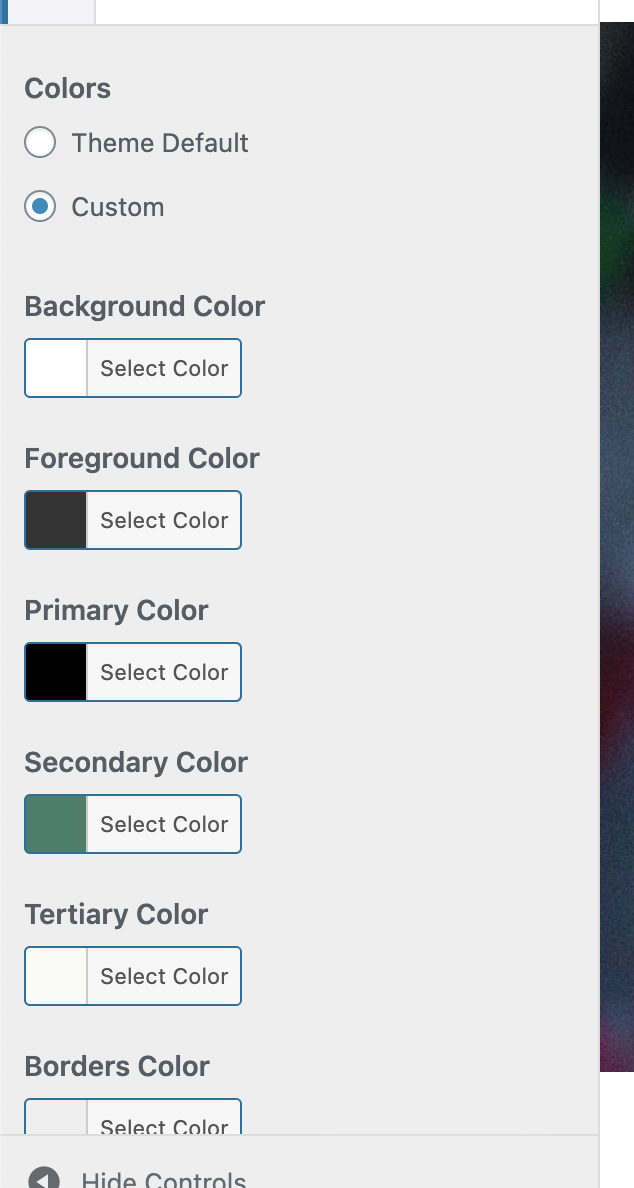Click the pale Tertiary Color swatch
The width and height of the screenshot is (634, 1188).
(x=55, y=976)
